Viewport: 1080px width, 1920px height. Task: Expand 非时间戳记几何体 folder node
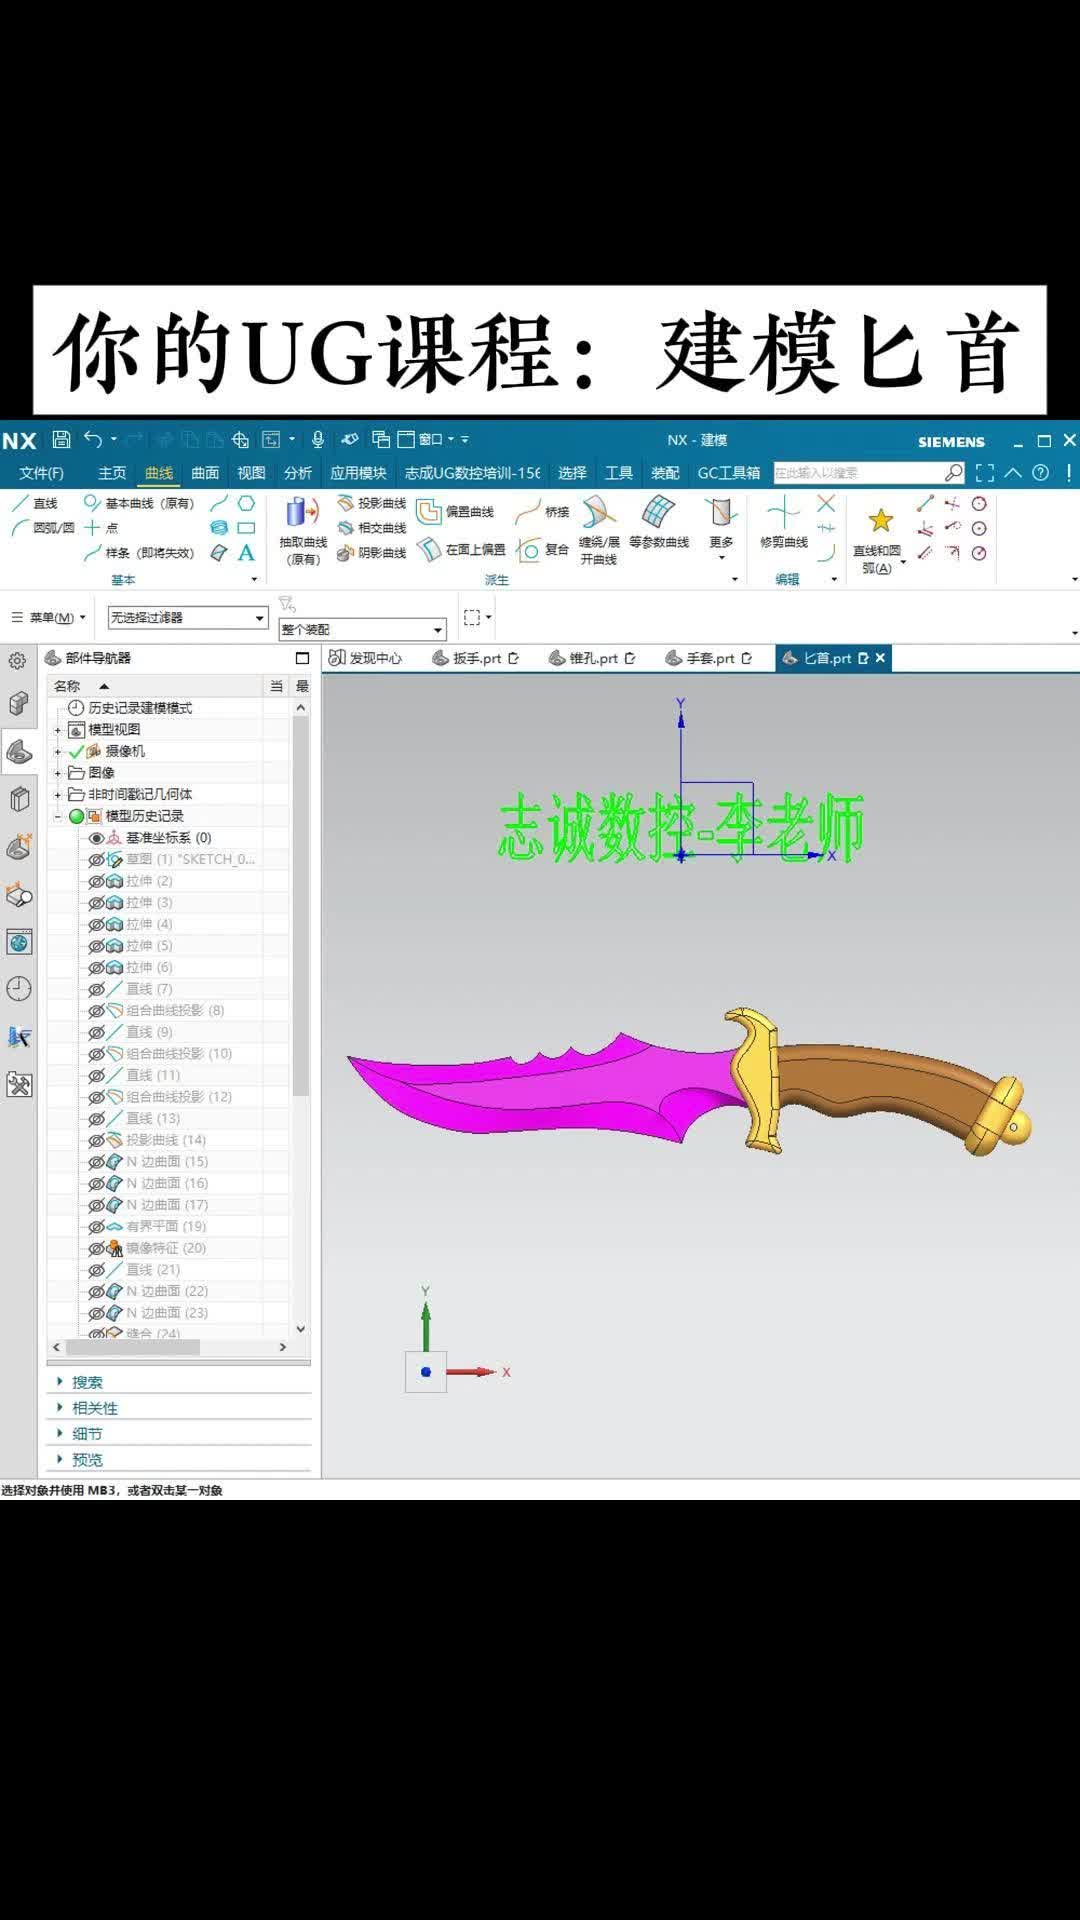(x=57, y=795)
